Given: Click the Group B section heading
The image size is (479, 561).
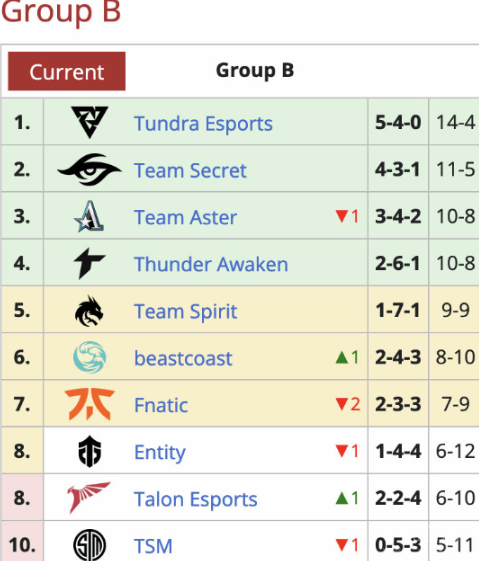Looking at the screenshot, I should pos(61,11).
